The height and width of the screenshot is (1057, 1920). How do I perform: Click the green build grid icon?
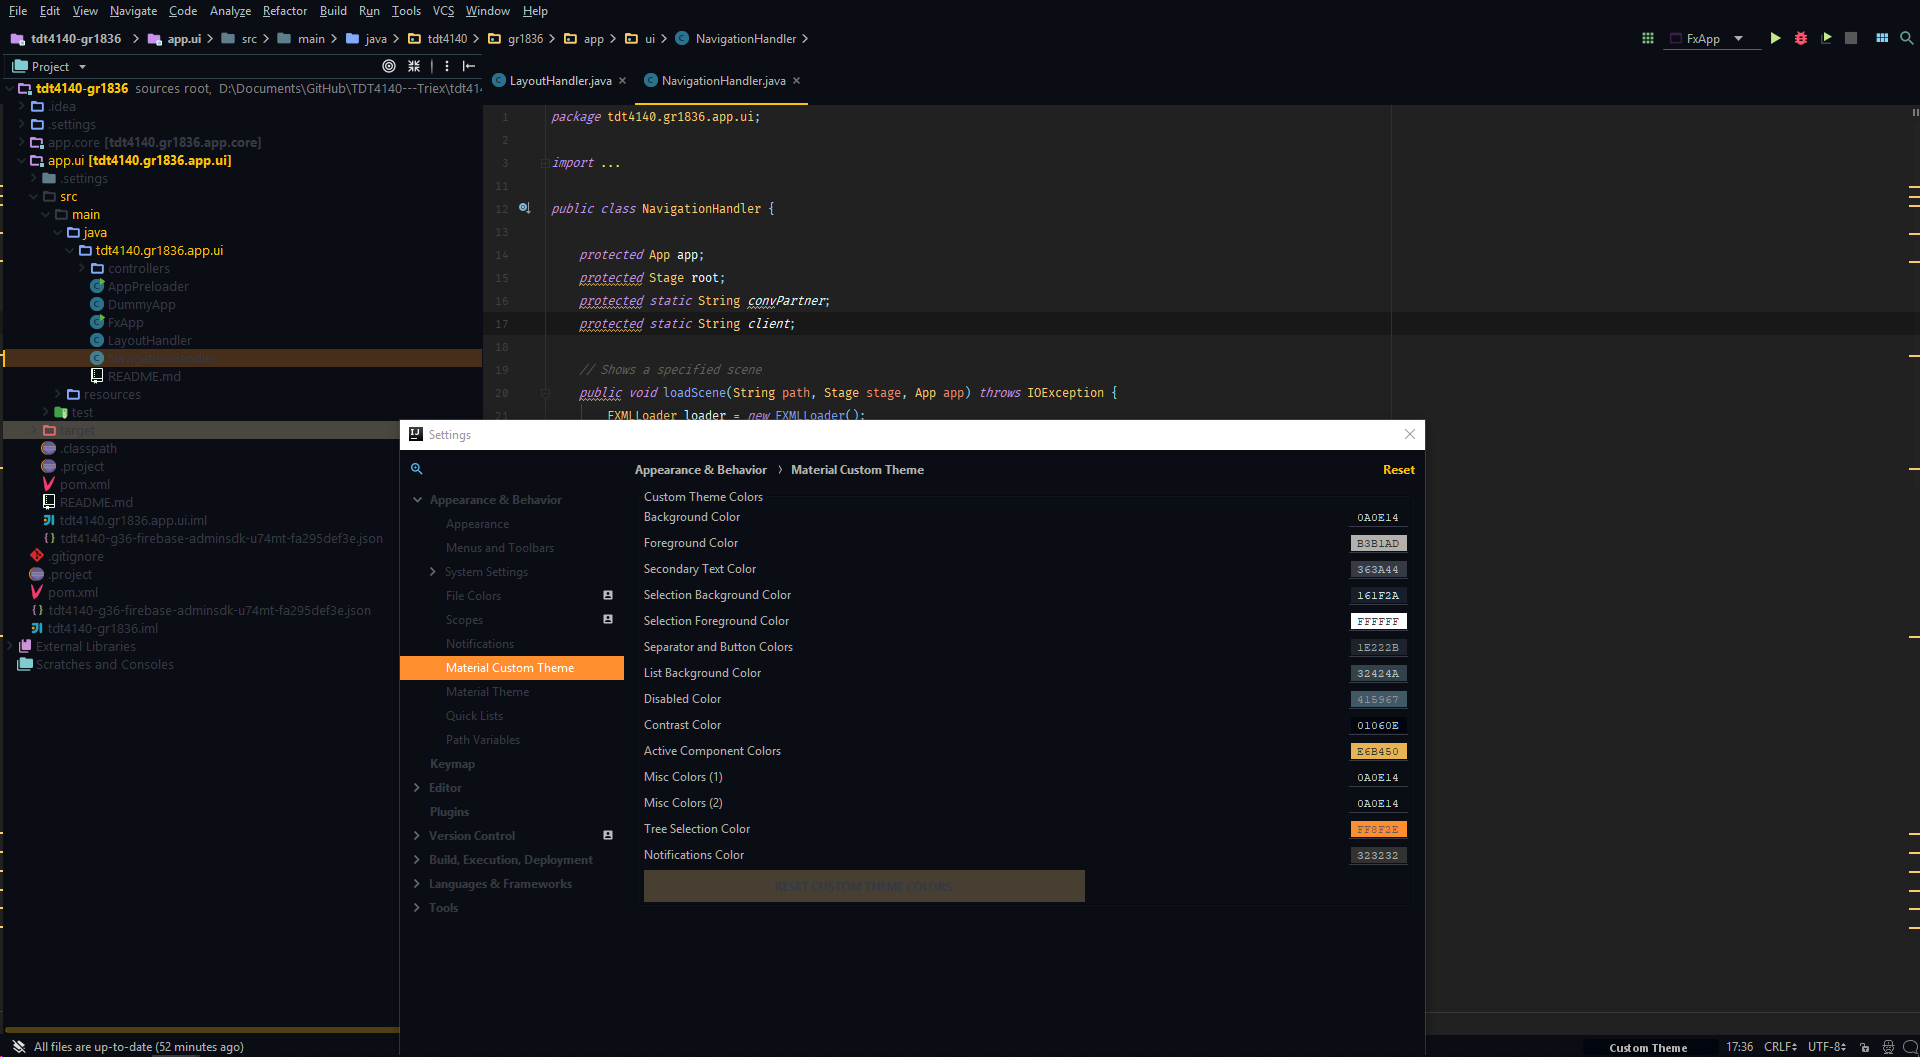tap(1648, 38)
